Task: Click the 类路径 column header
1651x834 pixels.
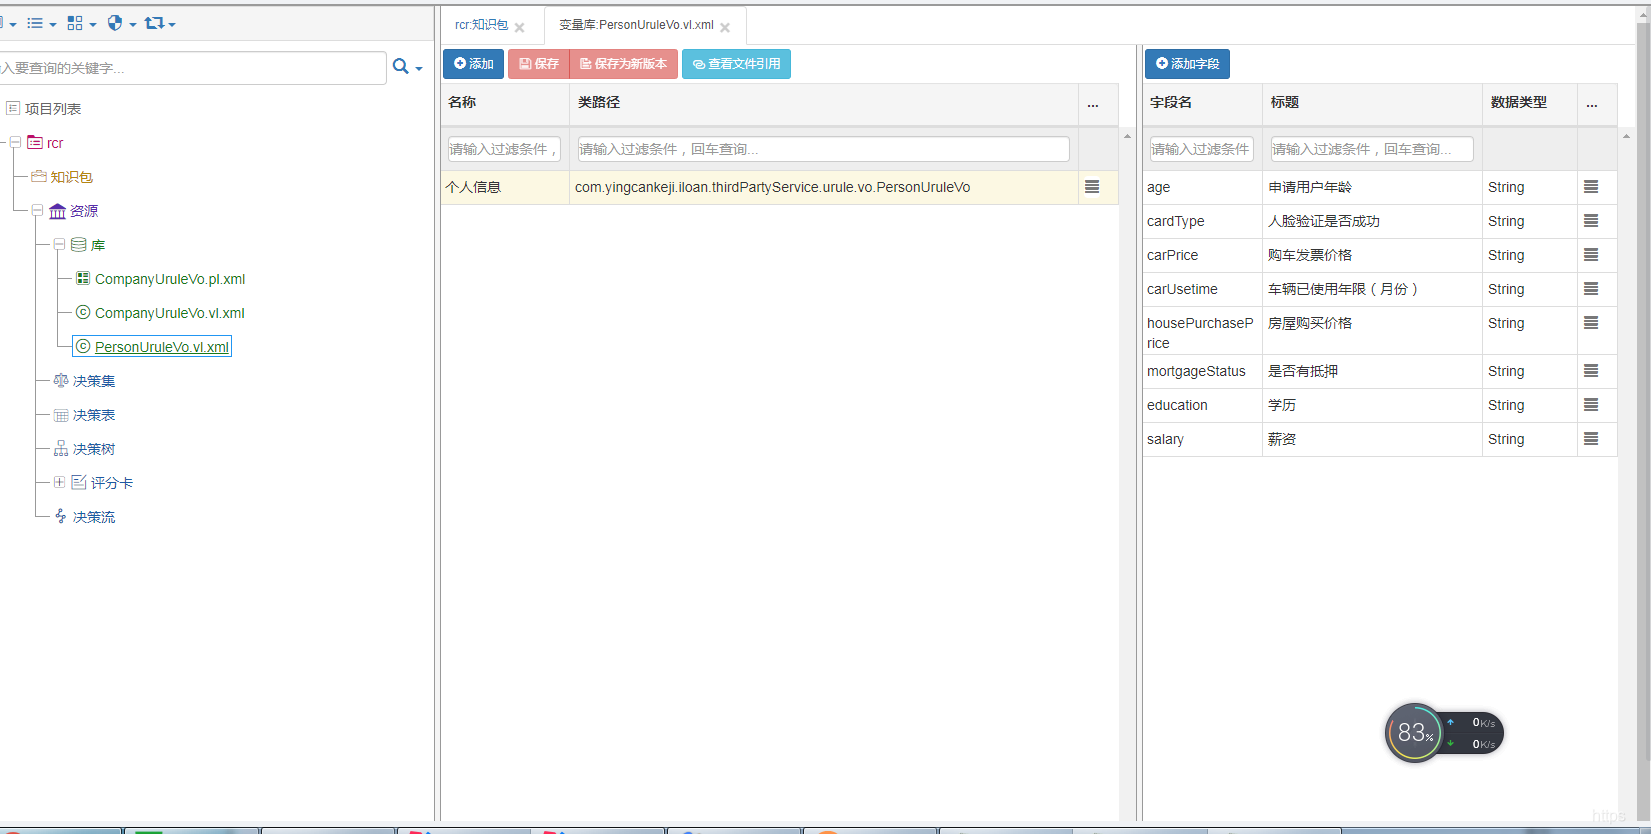Action: (824, 103)
